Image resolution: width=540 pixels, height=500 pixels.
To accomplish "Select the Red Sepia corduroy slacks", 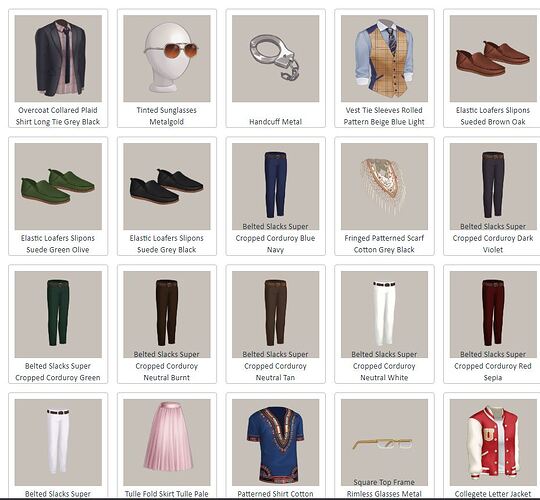I will pyautogui.click(x=492, y=324).
